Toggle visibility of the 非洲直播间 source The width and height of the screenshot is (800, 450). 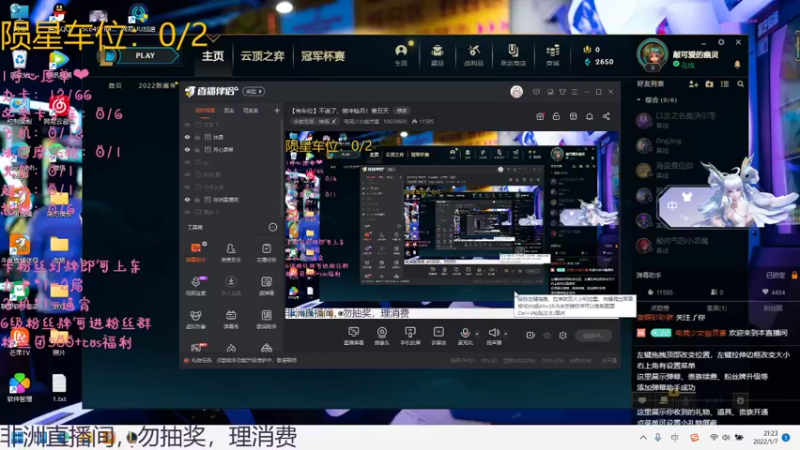point(187,199)
